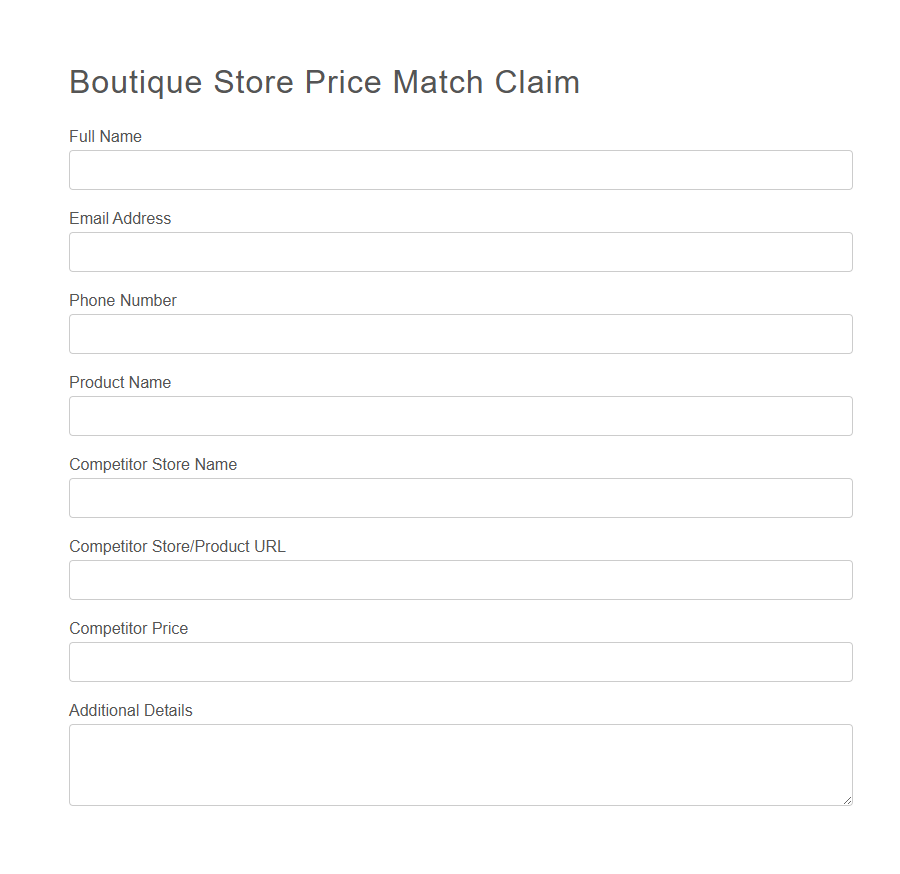Click the Full Name input field
Screen dimensions: 900x874
pos(460,170)
